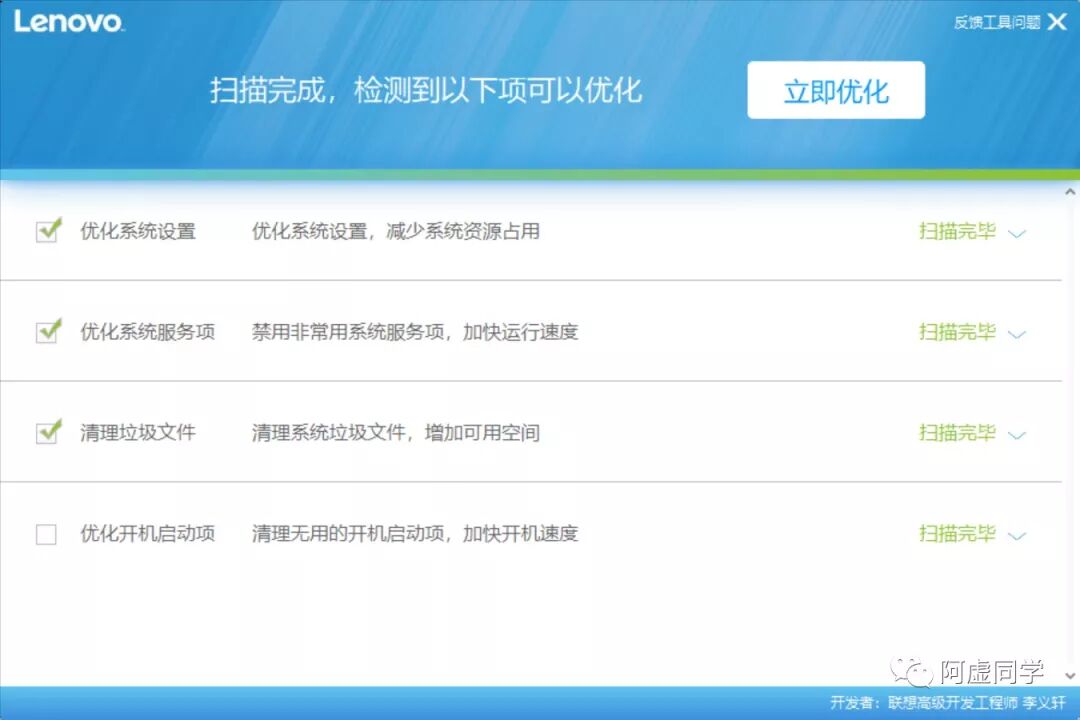
Task: Select the 优化系统设置 item label
Action: [x=138, y=231]
